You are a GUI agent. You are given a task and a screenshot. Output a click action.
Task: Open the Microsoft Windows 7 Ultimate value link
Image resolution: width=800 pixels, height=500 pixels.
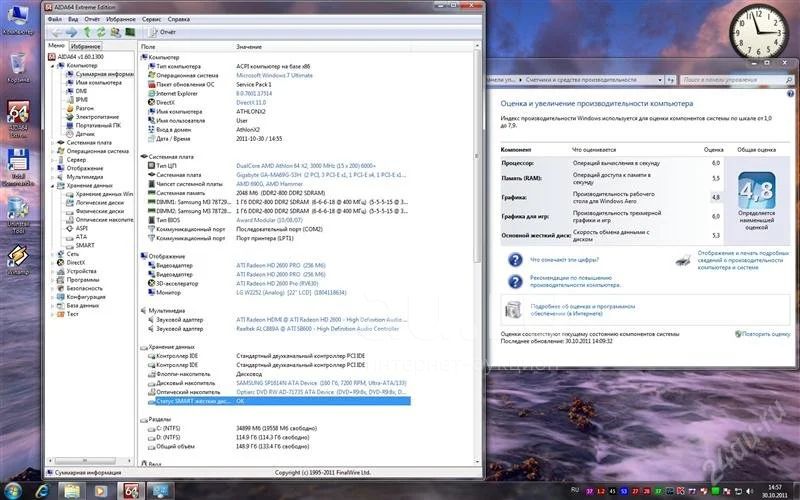pos(274,76)
